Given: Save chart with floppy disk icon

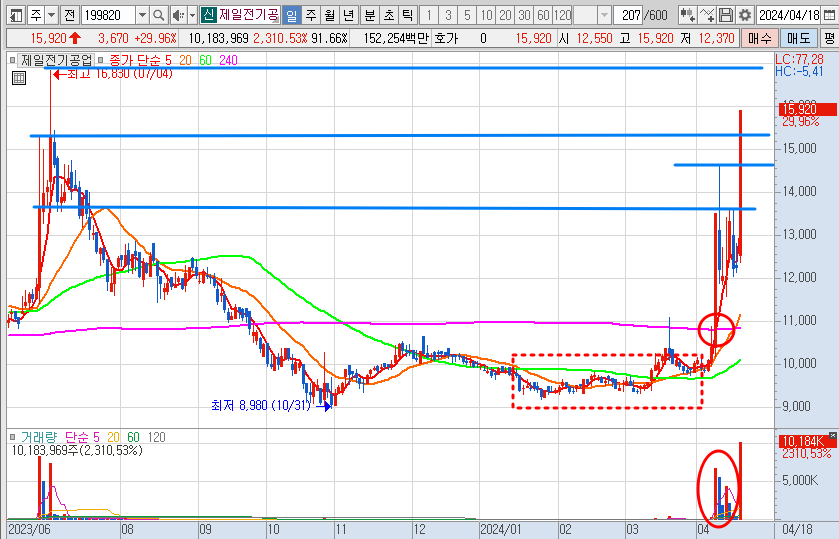Looking at the screenshot, I should point(726,15).
